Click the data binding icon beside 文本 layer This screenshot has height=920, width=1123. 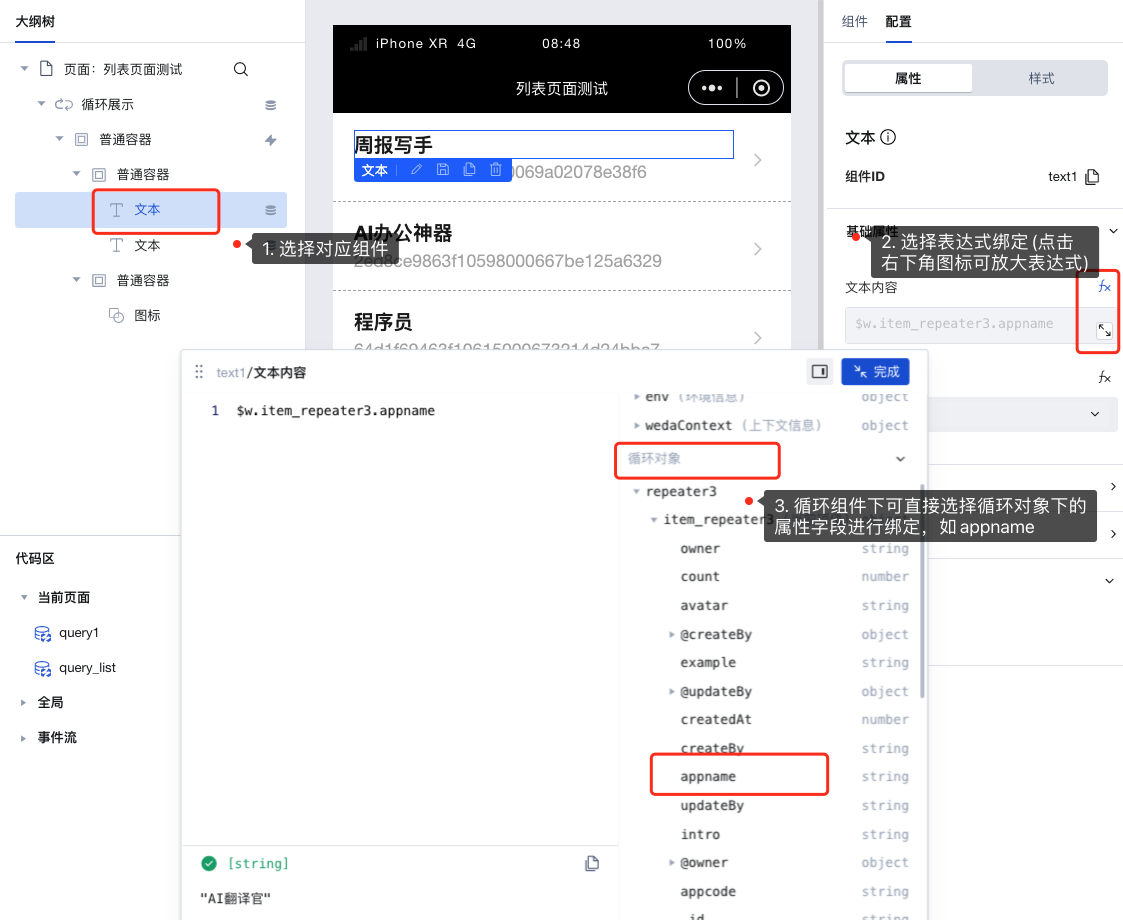click(x=269, y=210)
